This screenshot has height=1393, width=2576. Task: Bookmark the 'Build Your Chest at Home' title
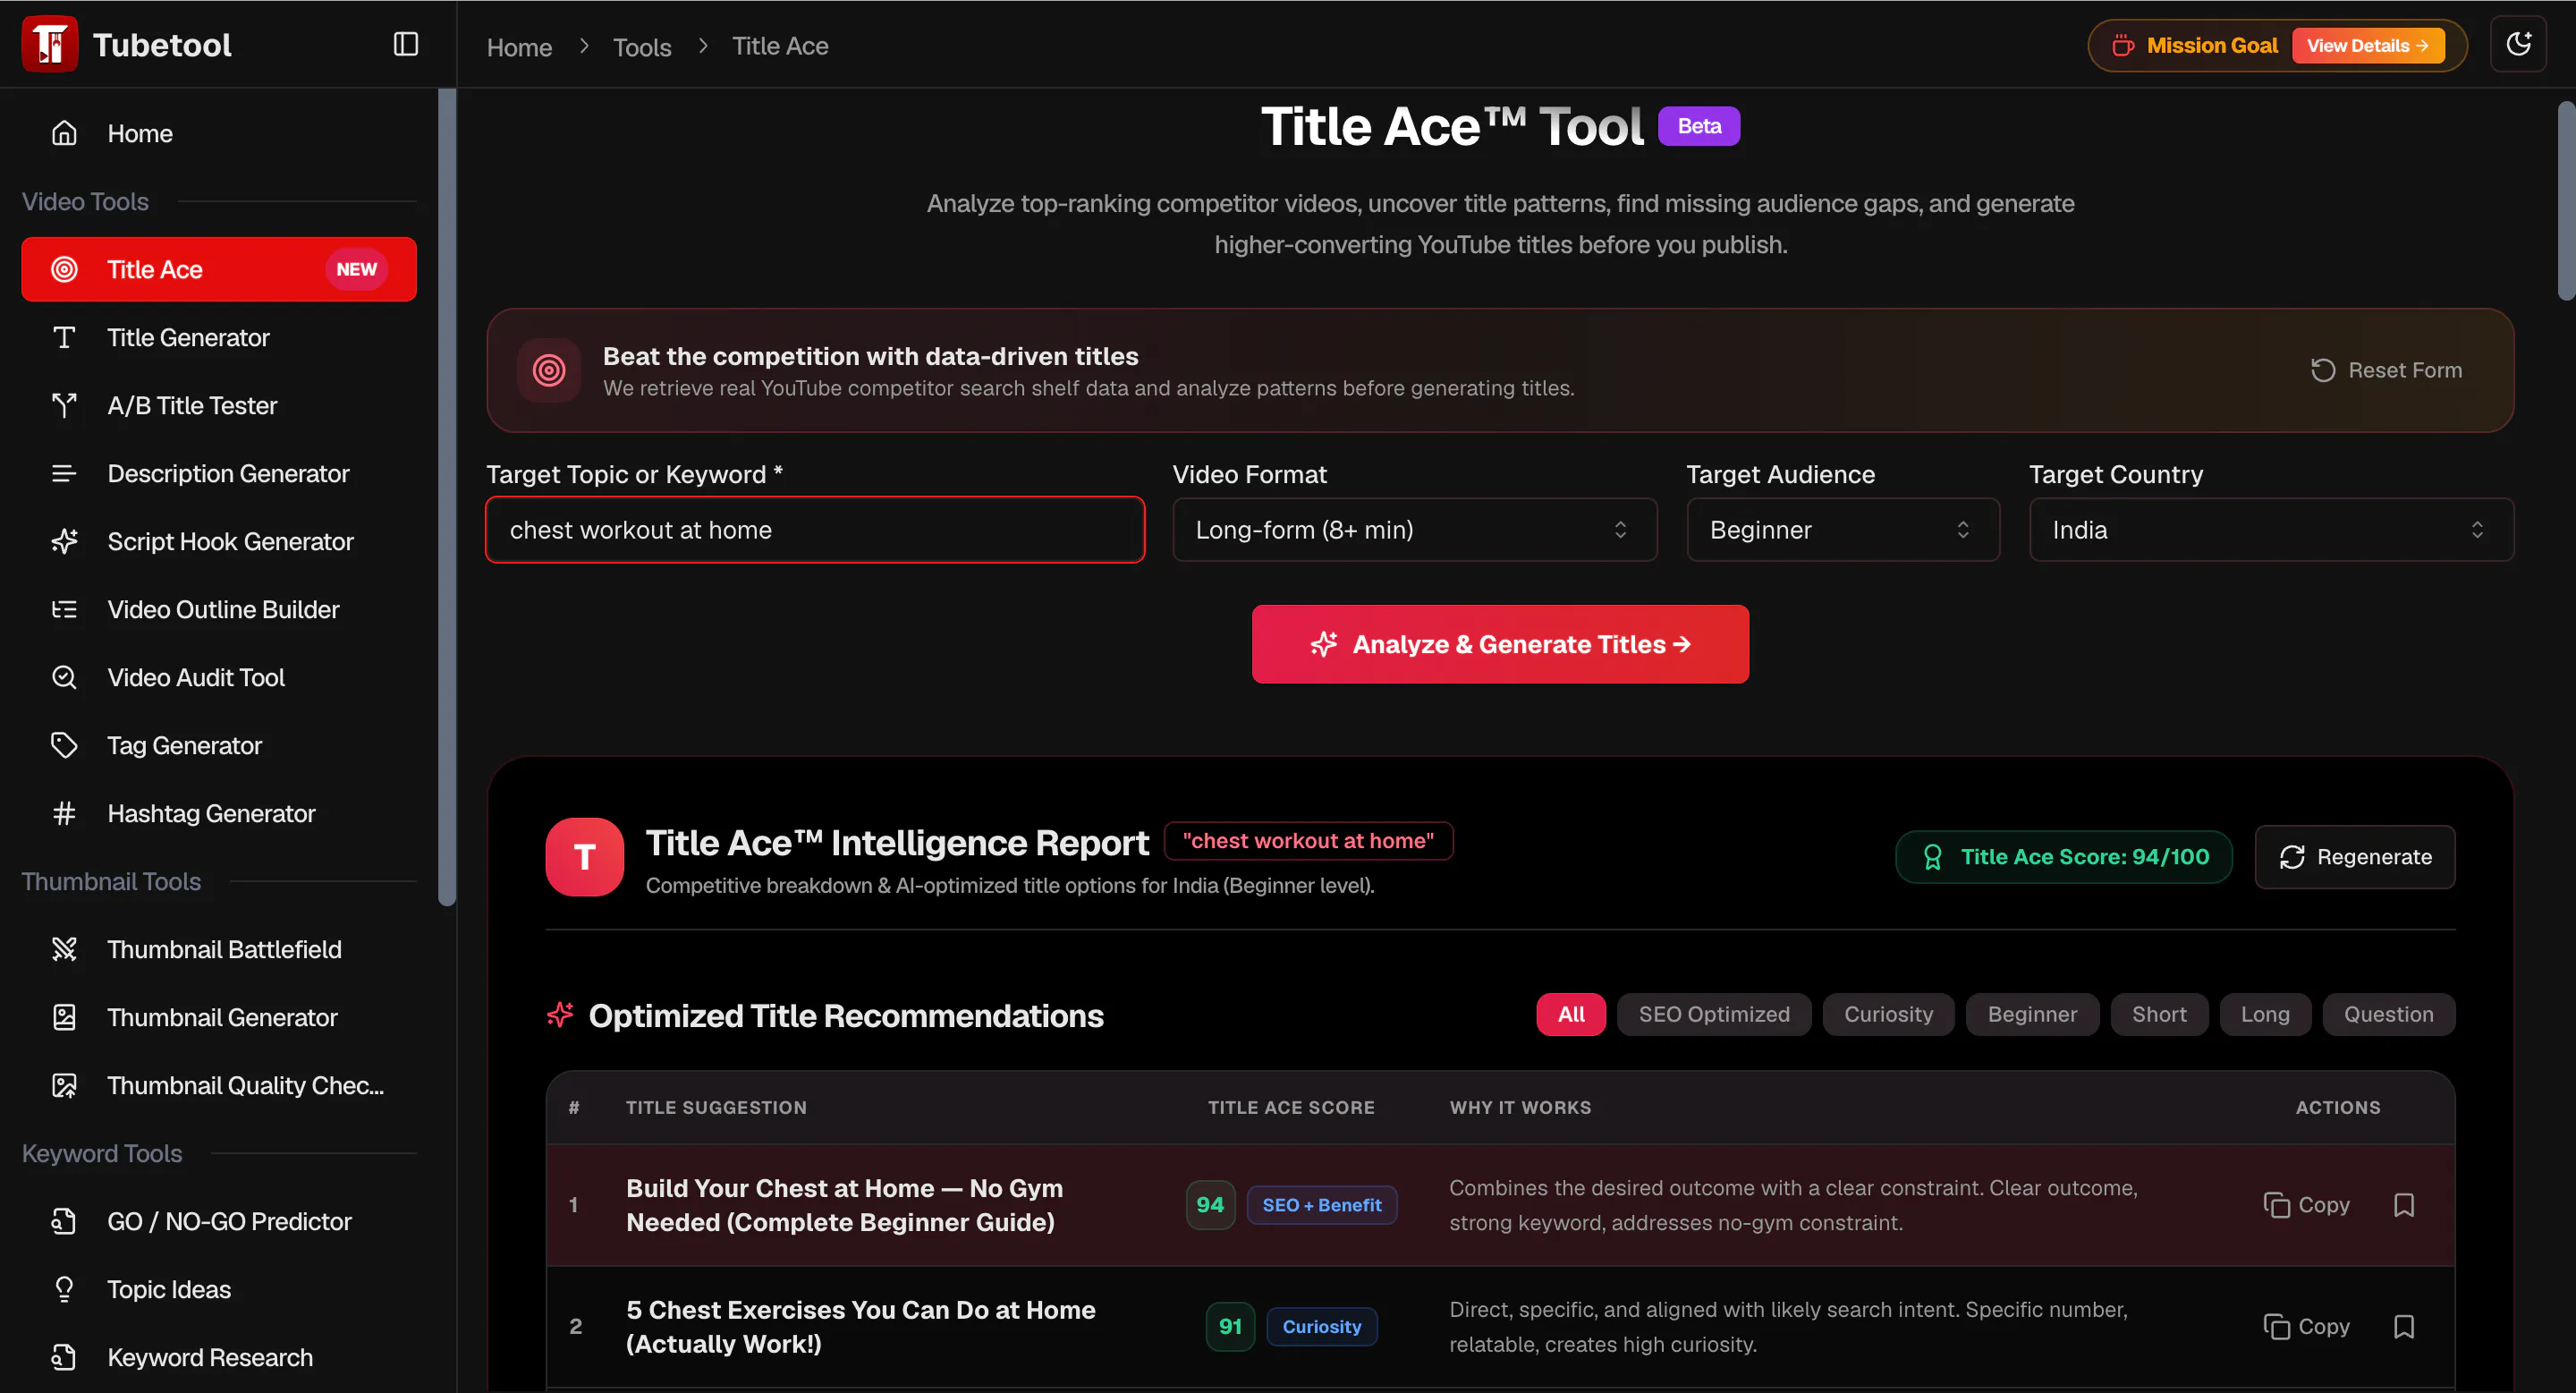2404,1205
